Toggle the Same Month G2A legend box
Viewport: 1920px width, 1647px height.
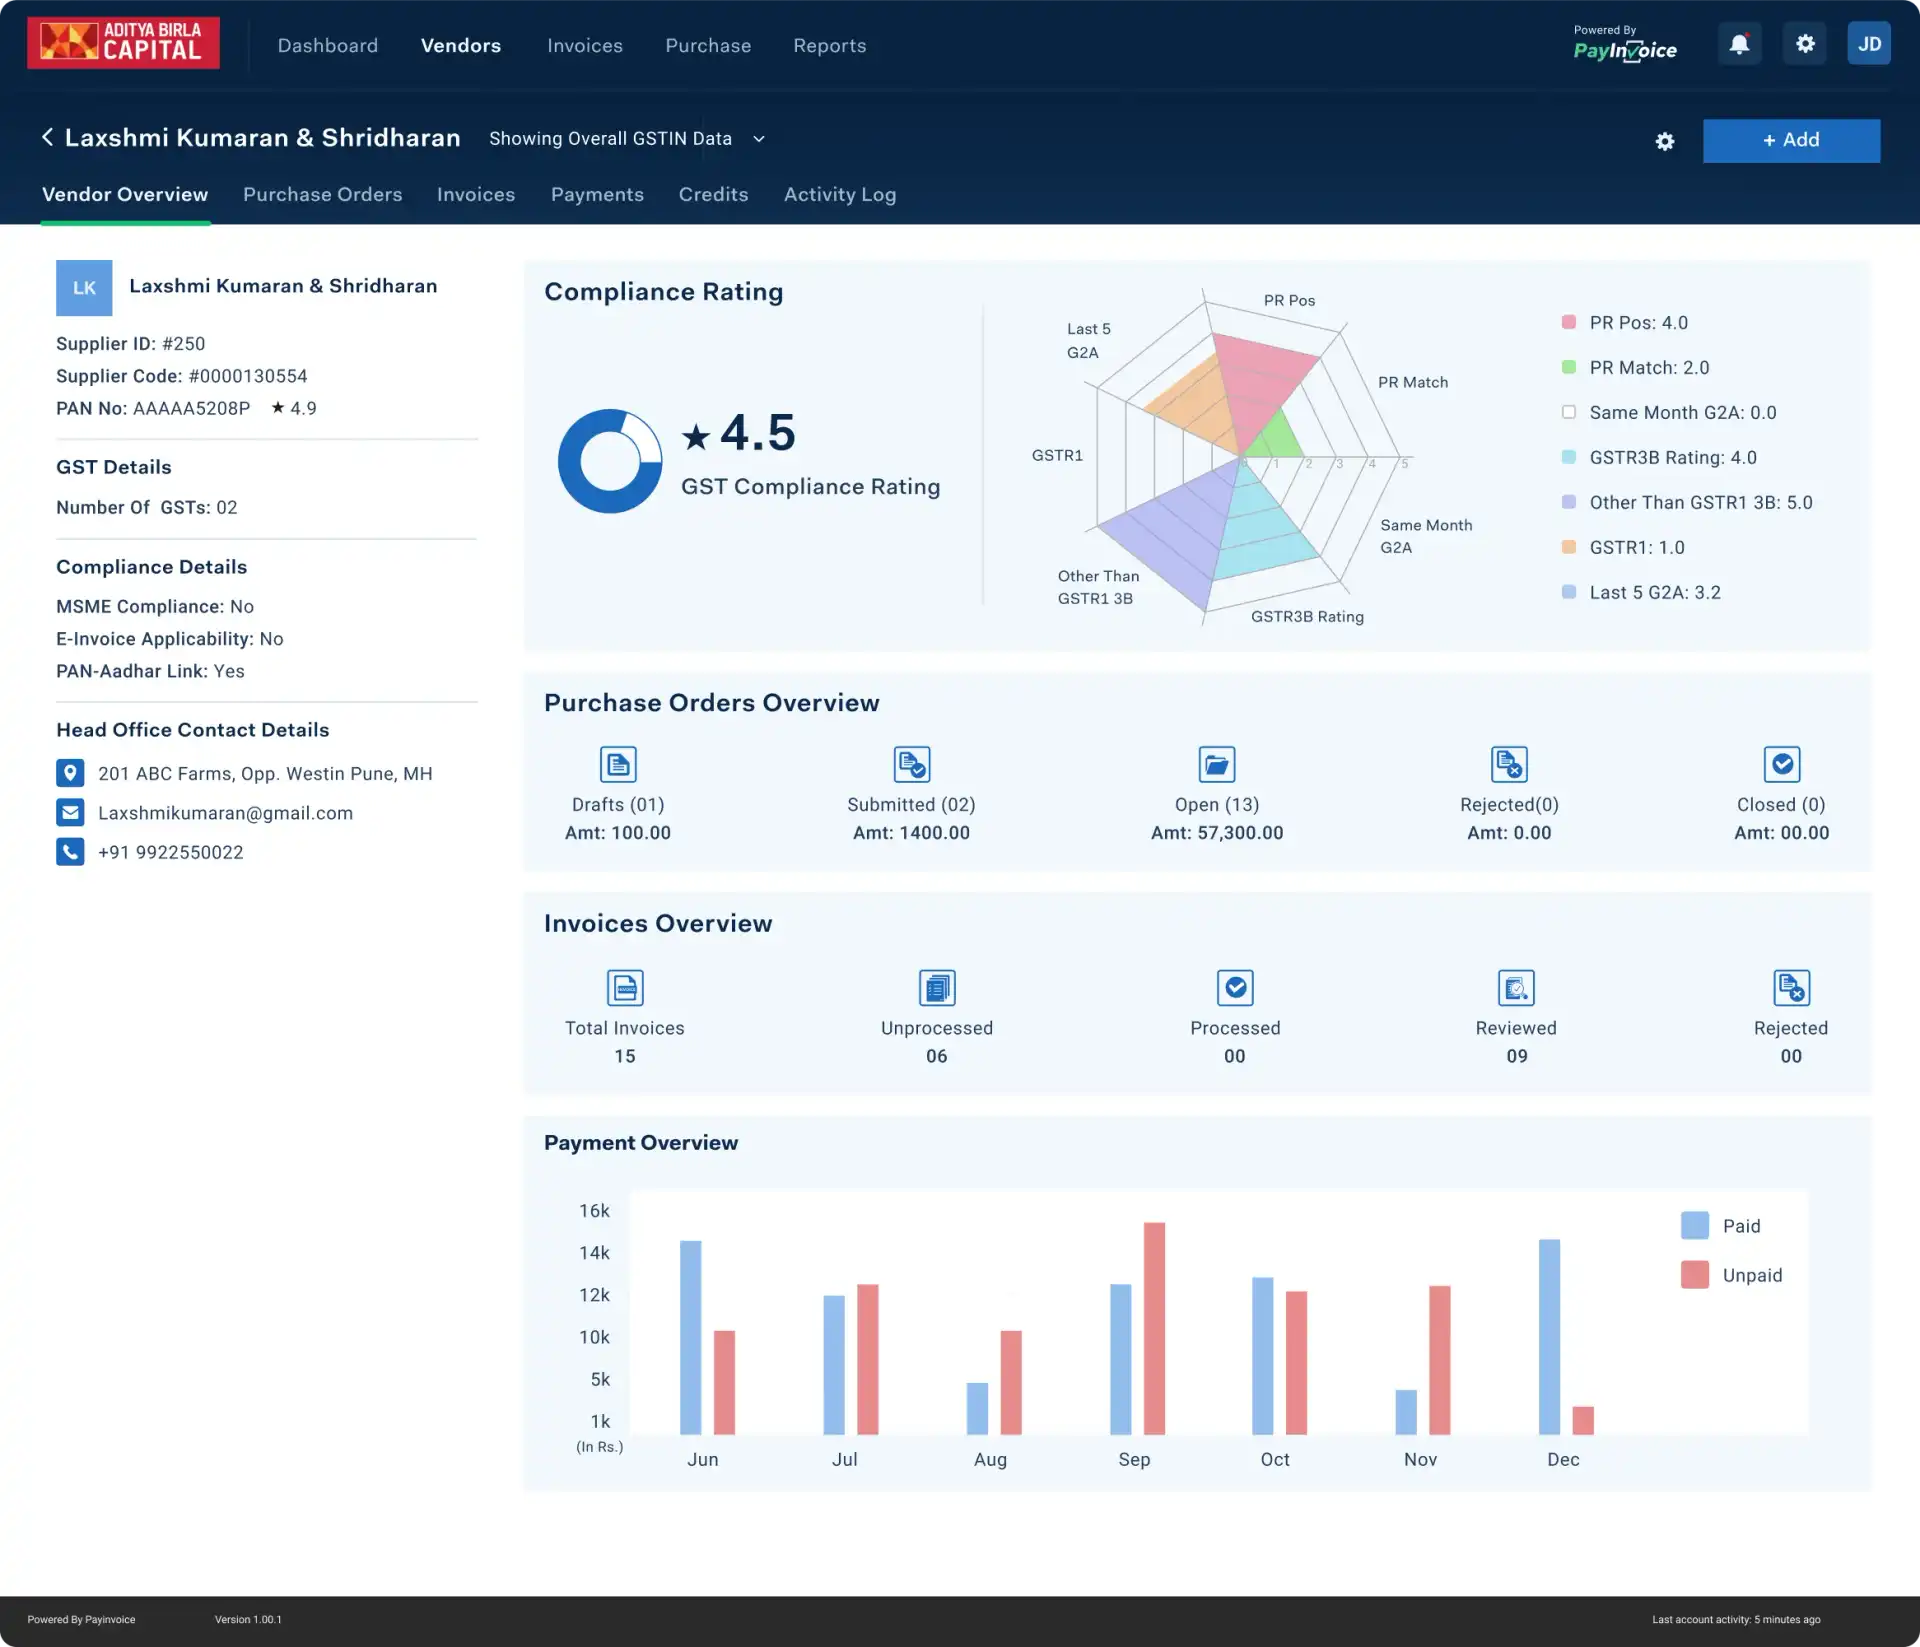tap(1569, 412)
